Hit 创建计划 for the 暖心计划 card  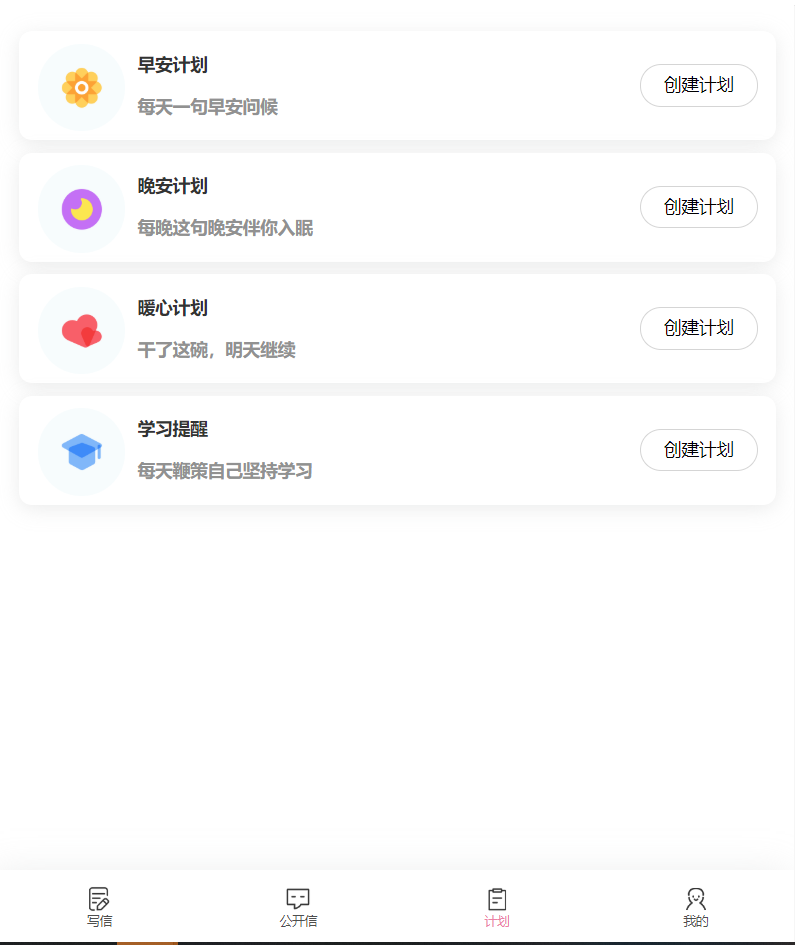click(698, 328)
